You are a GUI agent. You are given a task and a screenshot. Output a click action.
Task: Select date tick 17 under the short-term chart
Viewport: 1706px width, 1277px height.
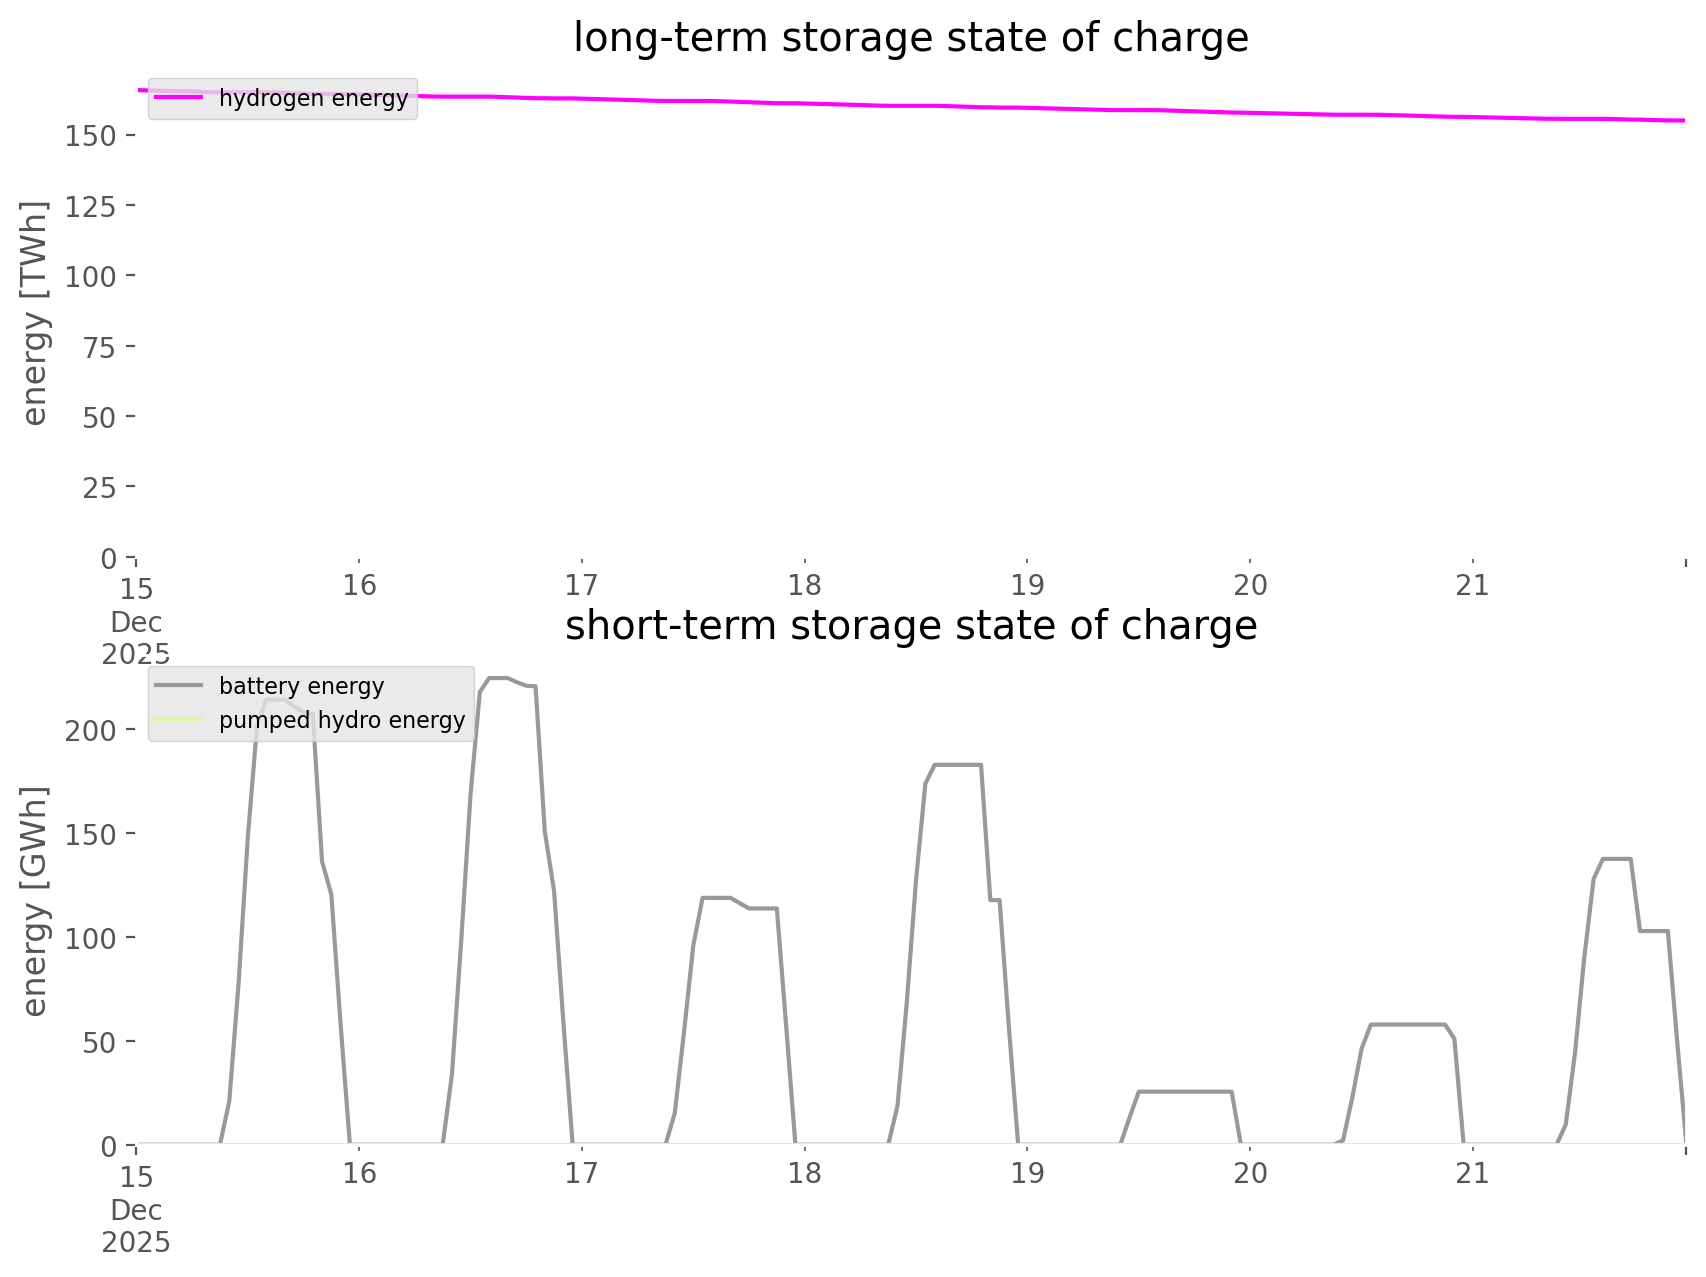click(x=581, y=1173)
